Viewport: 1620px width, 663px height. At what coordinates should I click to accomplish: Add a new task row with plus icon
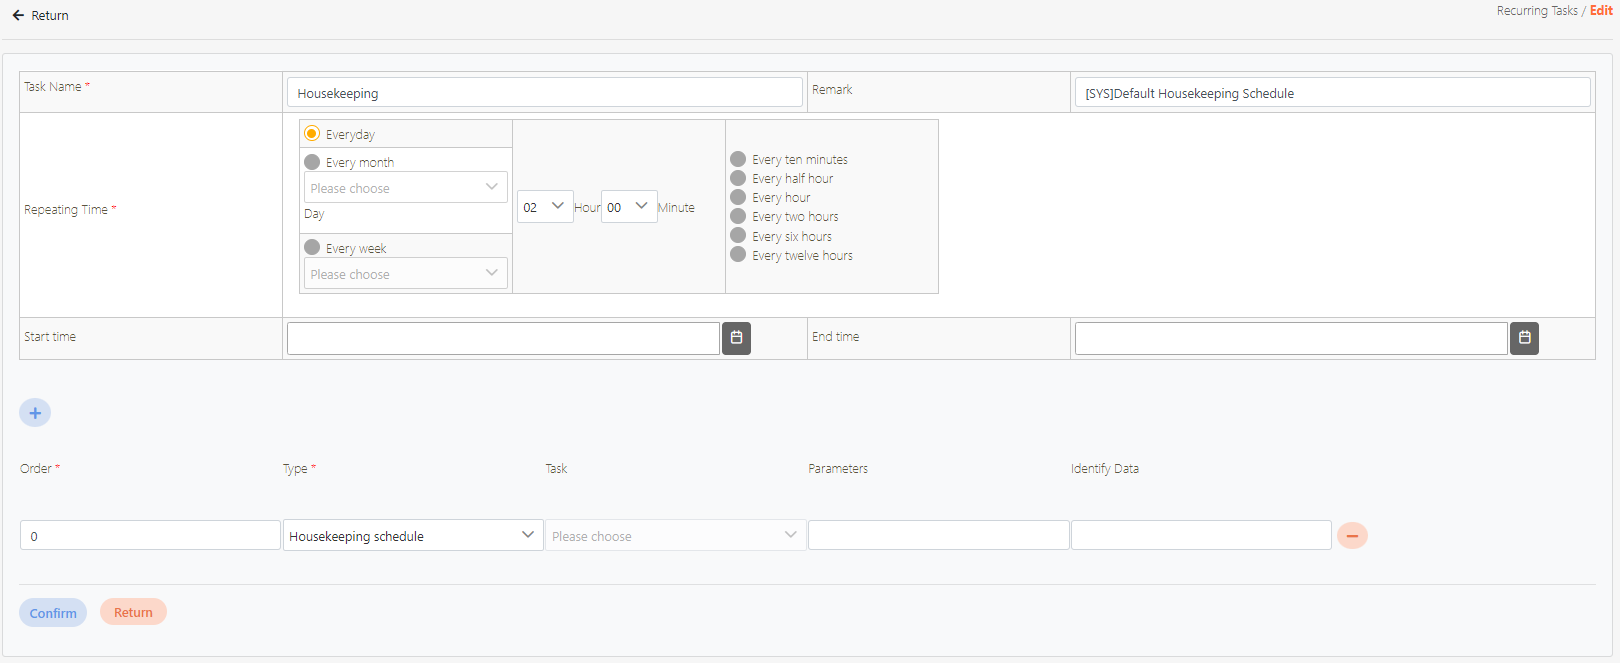pyautogui.click(x=35, y=413)
